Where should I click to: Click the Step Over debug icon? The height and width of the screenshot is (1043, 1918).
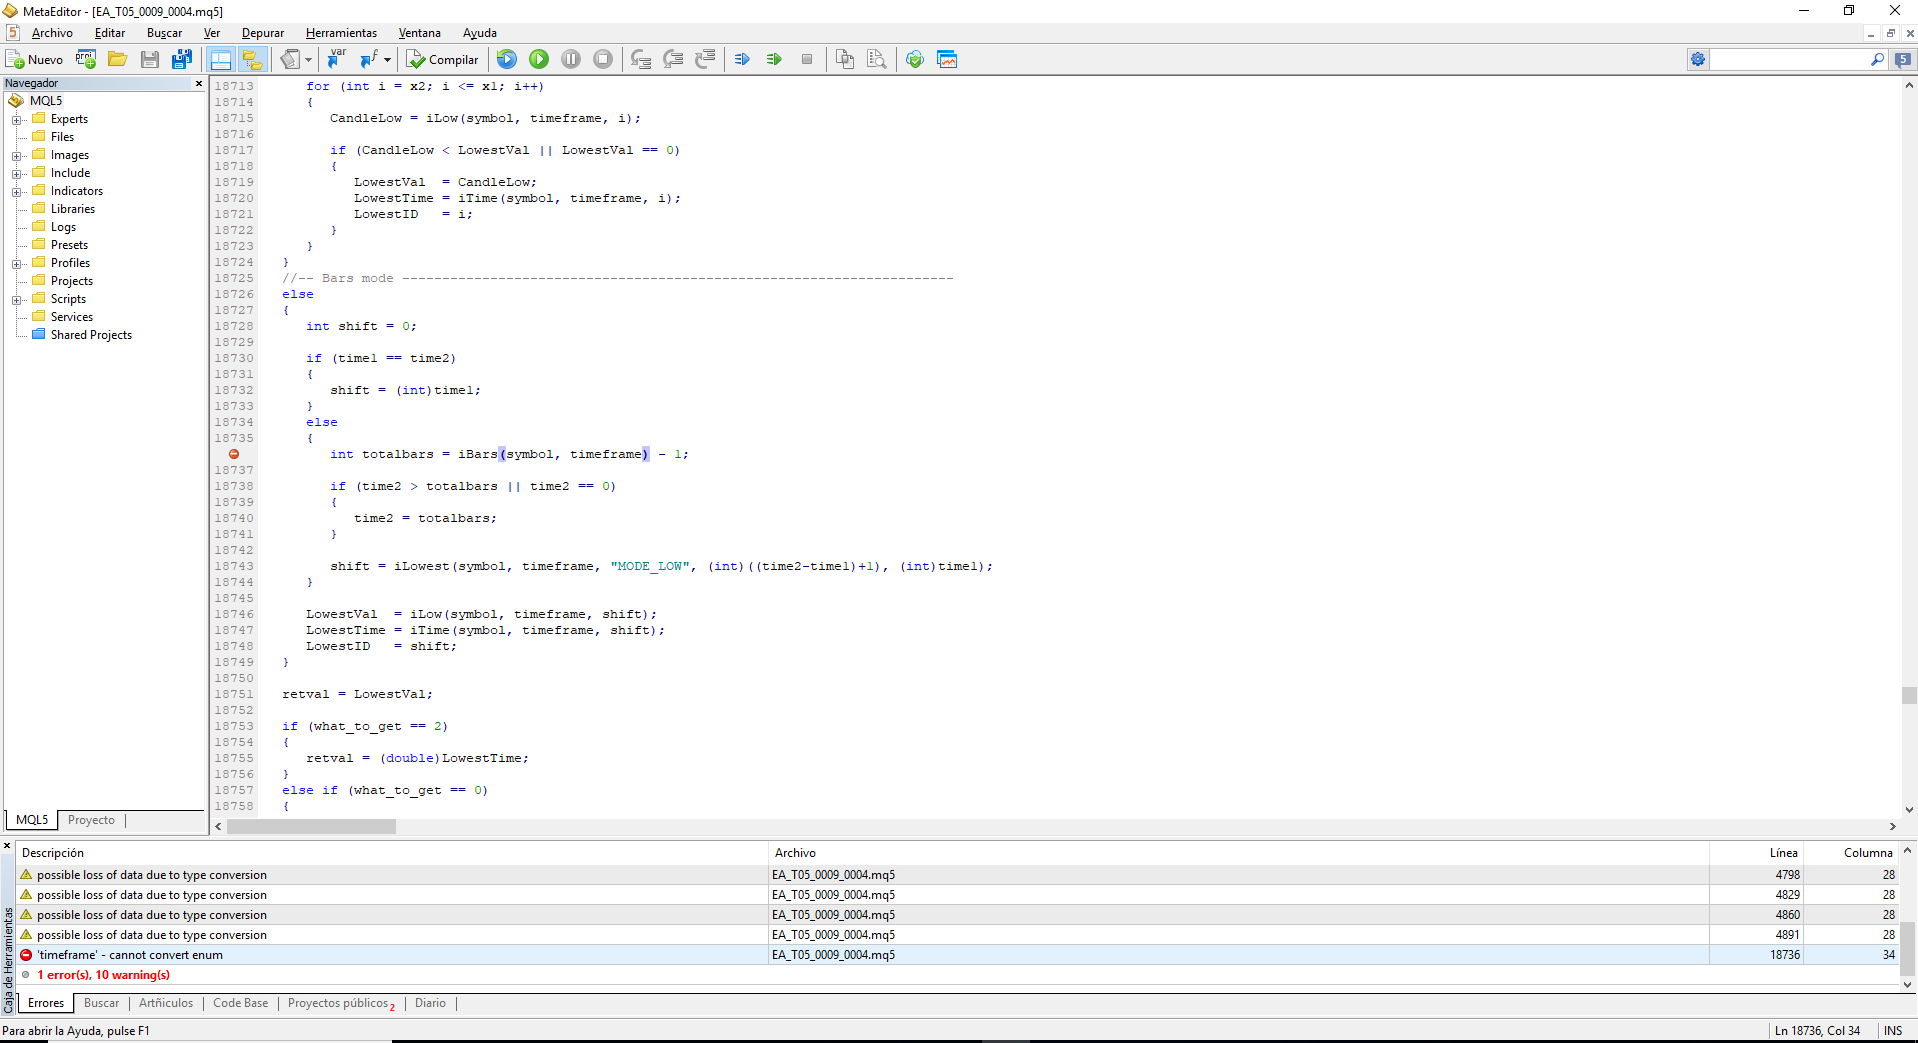(x=673, y=60)
